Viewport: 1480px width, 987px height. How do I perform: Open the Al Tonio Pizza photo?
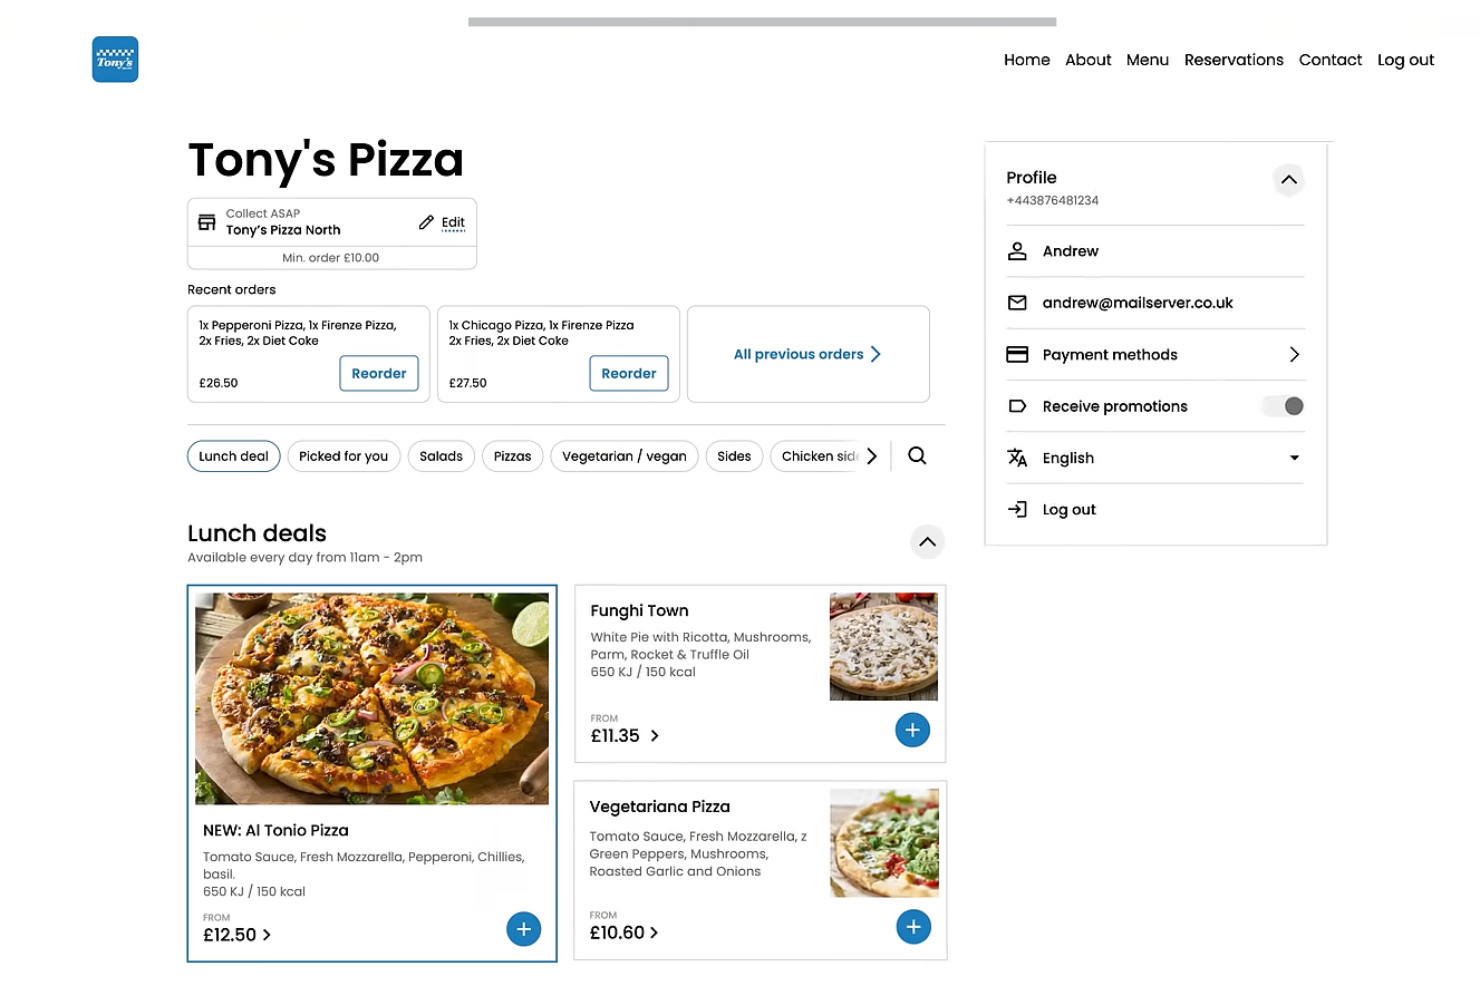[372, 698]
